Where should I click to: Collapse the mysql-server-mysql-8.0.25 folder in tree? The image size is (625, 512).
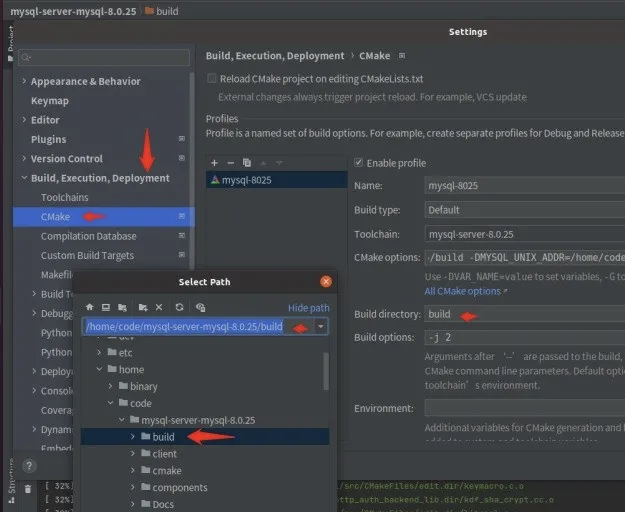[x=121, y=420]
